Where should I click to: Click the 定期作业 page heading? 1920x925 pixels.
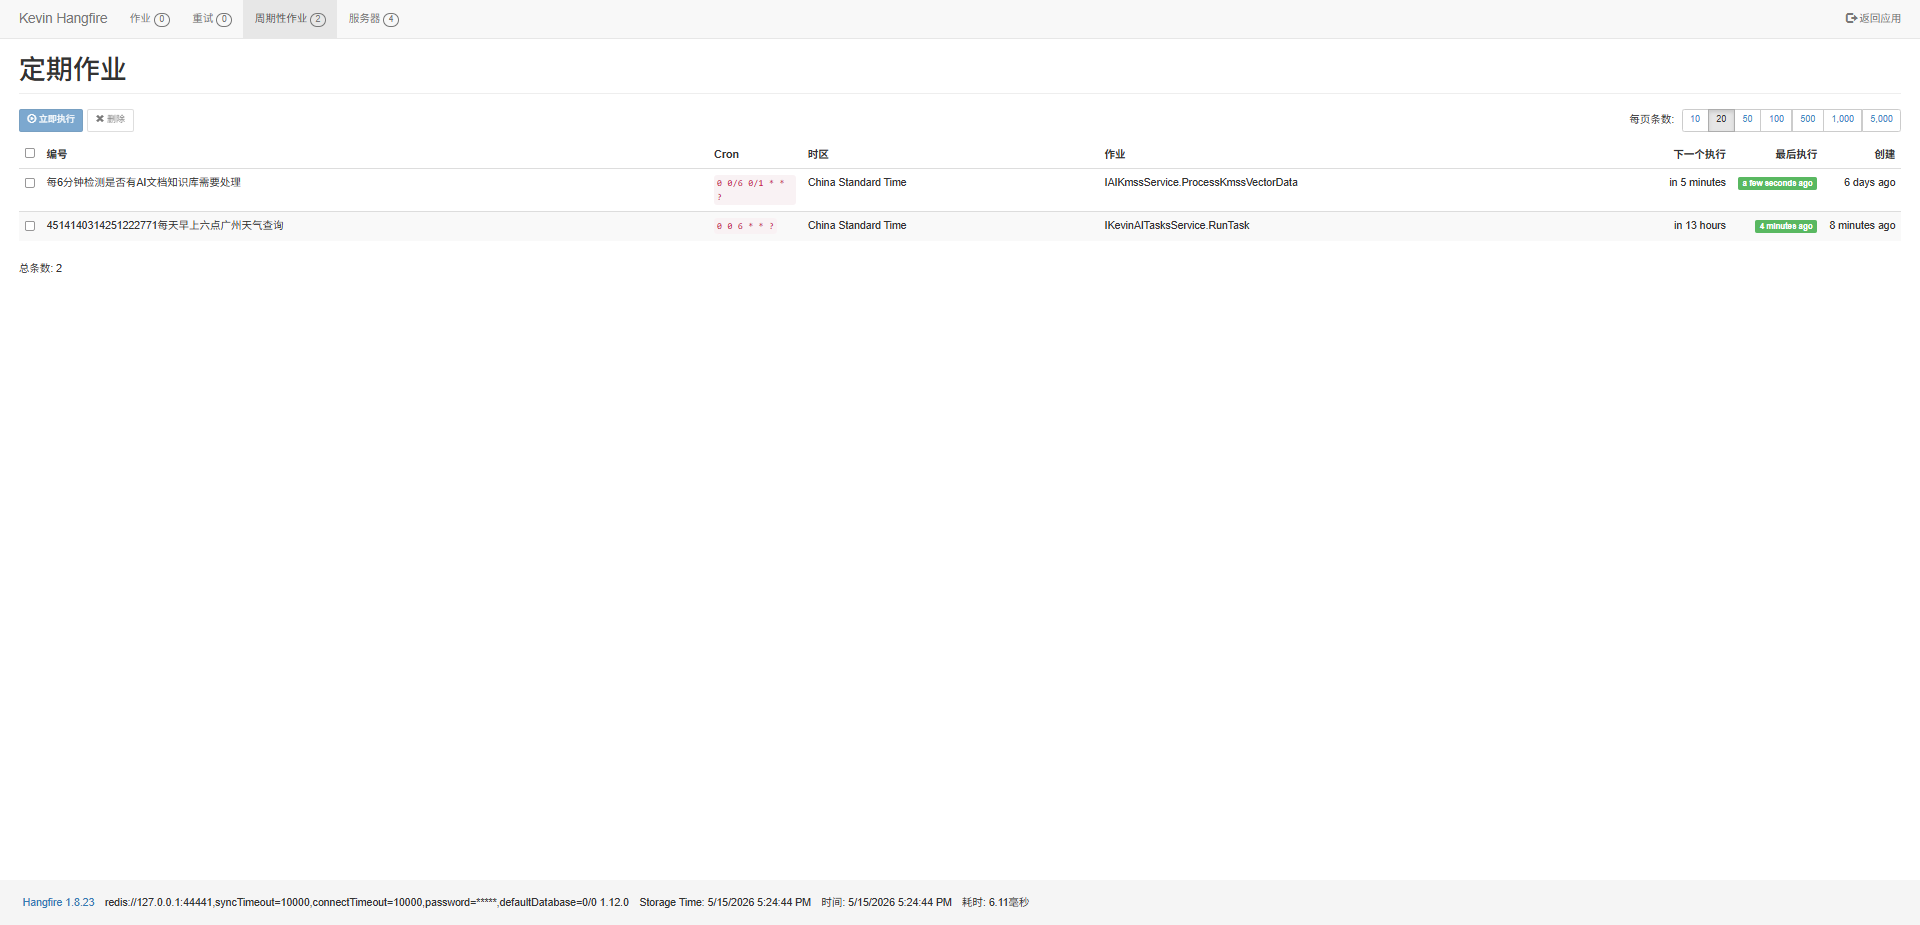tap(73, 69)
